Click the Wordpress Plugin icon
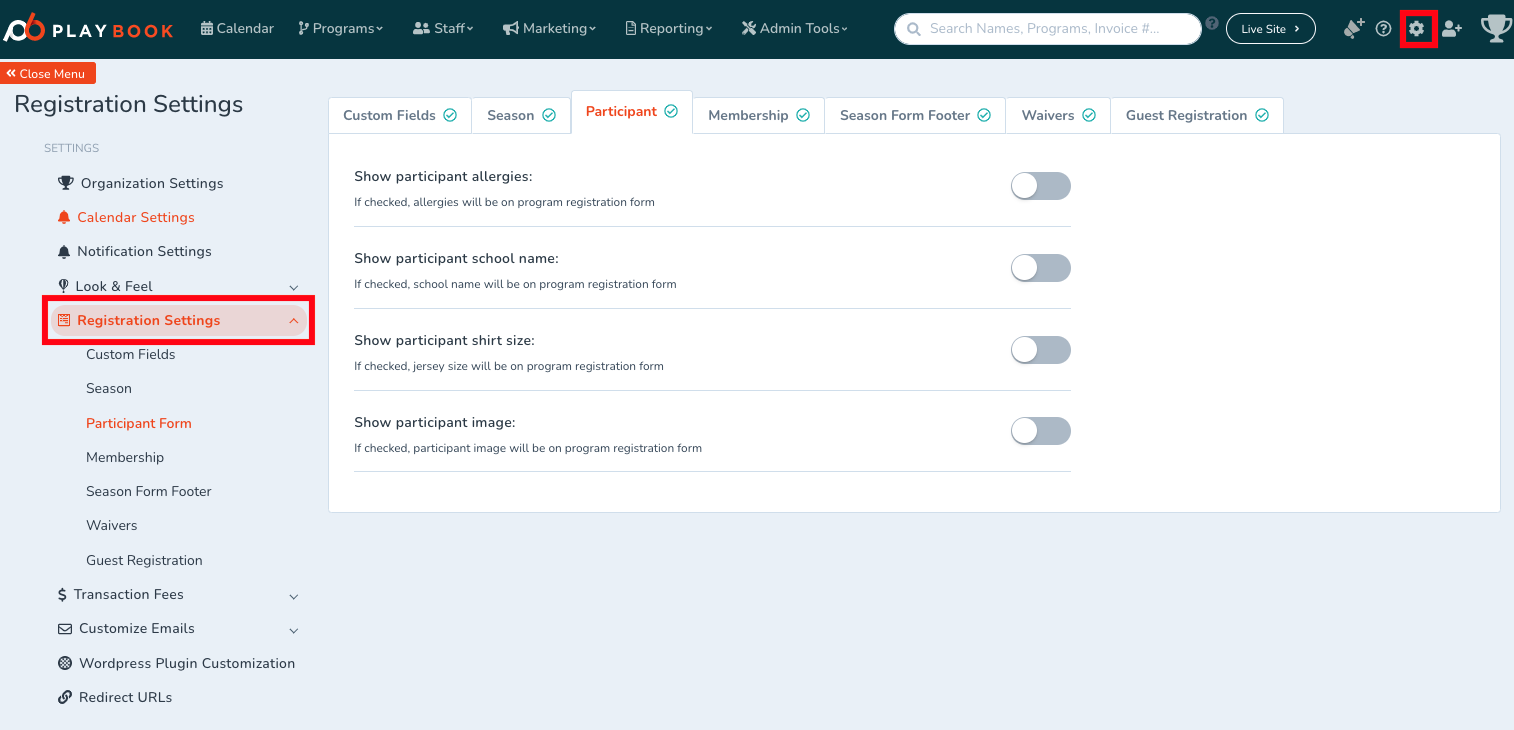 tap(65, 663)
